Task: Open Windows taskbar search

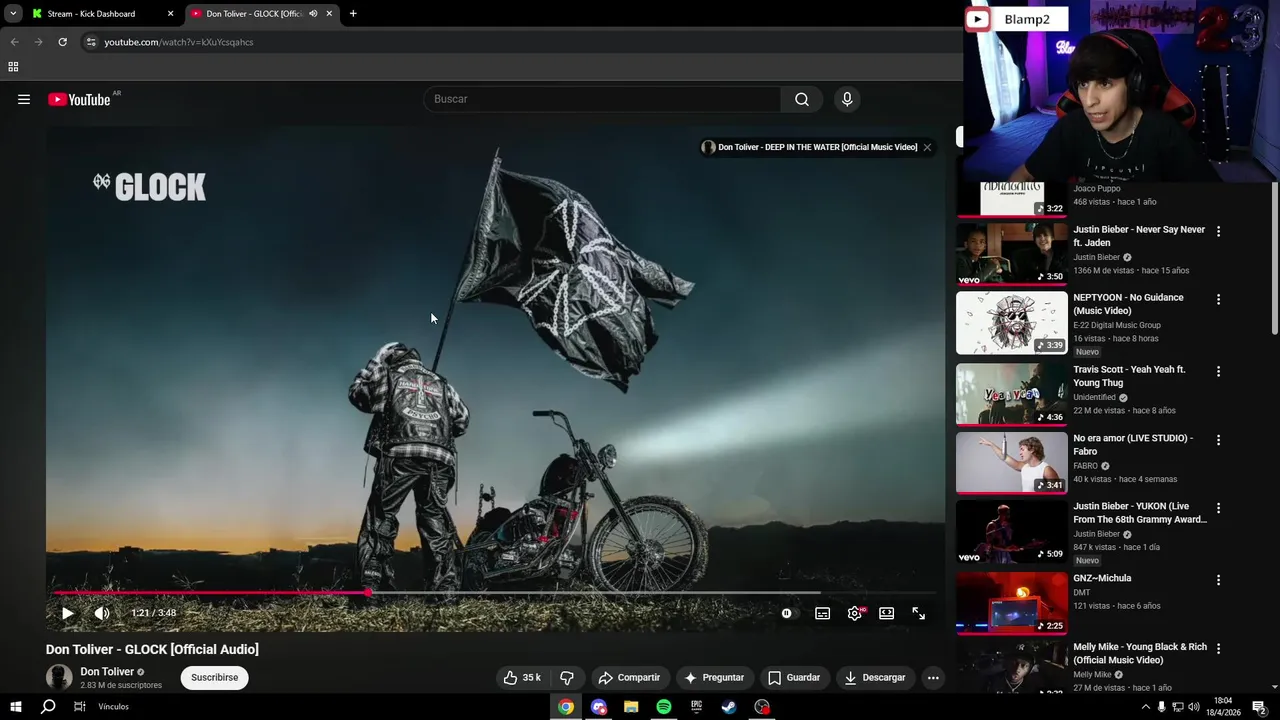Action: pyautogui.click(x=48, y=707)
